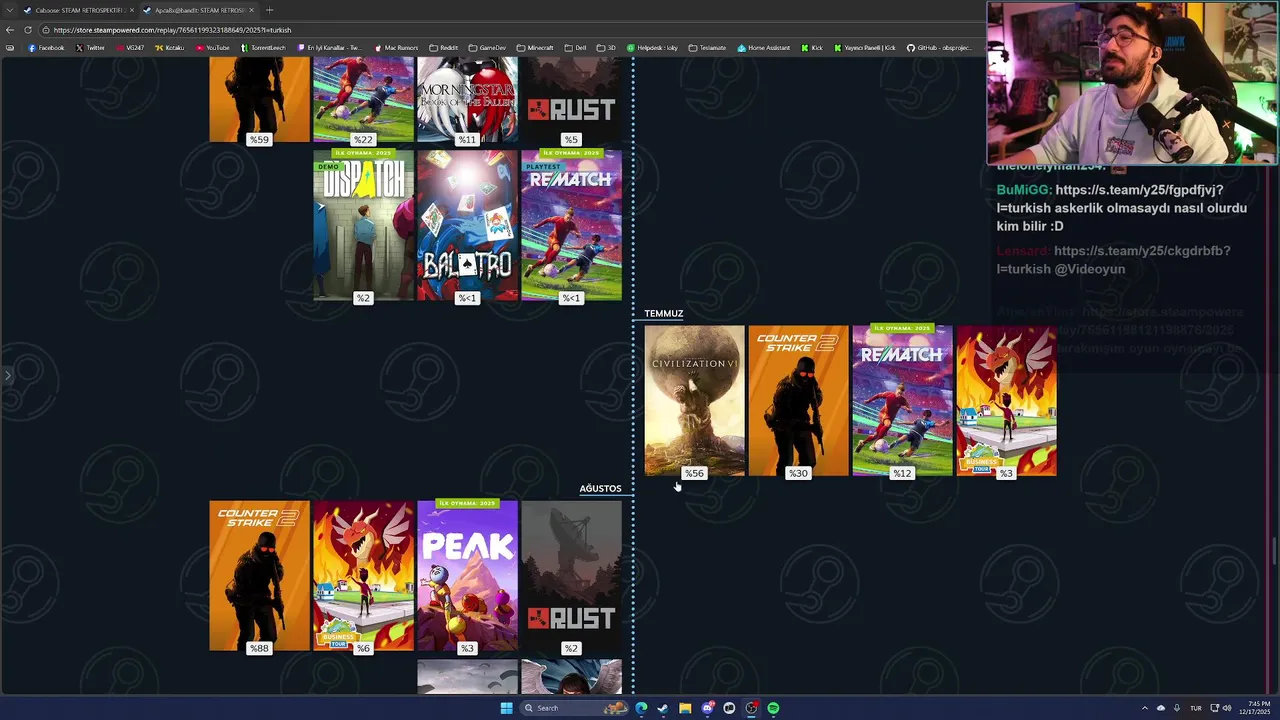This screenshot has height=720, width=1280.
Task: Open the Balatro cover
Action: pos(467,226)
